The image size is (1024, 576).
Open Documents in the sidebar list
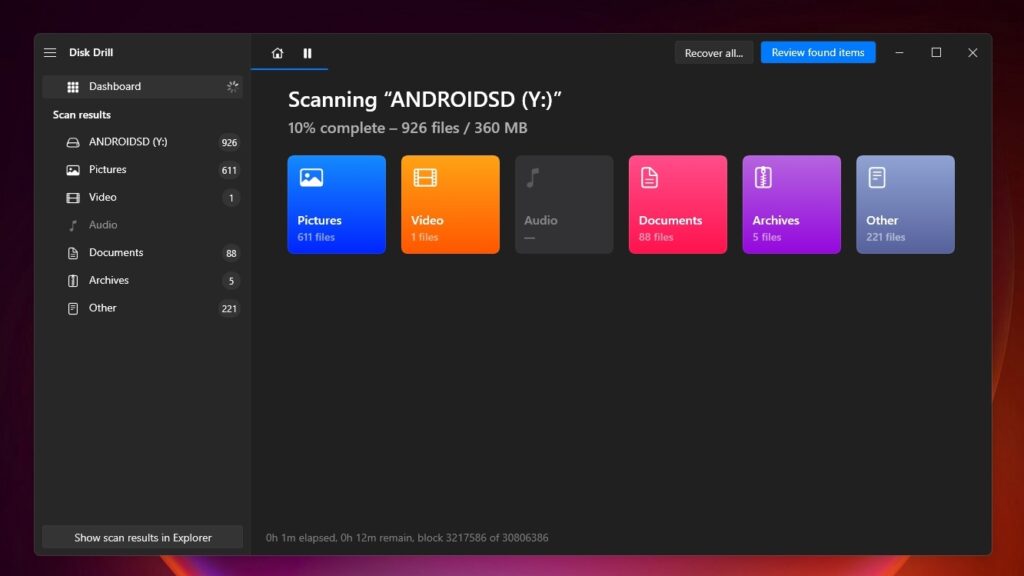pos(116,253)
